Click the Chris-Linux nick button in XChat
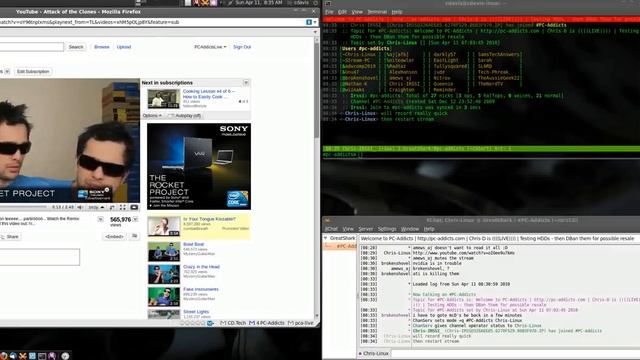Viewport: 640px width, 360px height. point(373,353)
